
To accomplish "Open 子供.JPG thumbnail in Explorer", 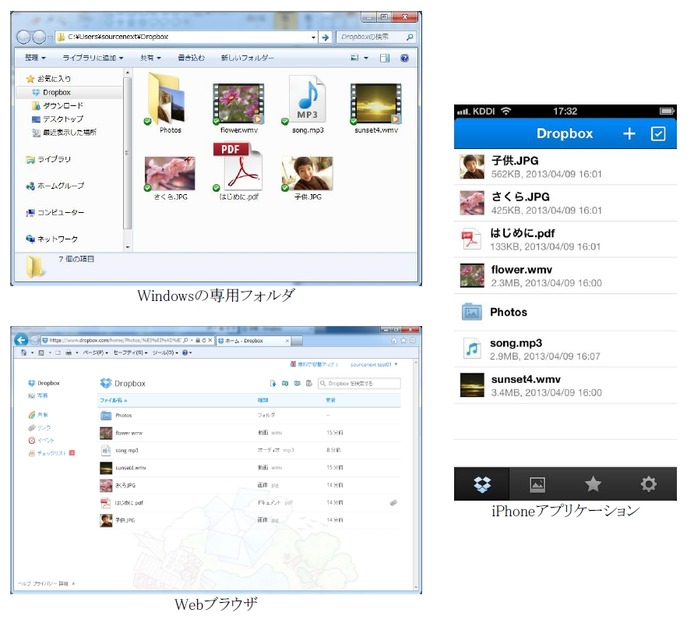I will point(308,174).
